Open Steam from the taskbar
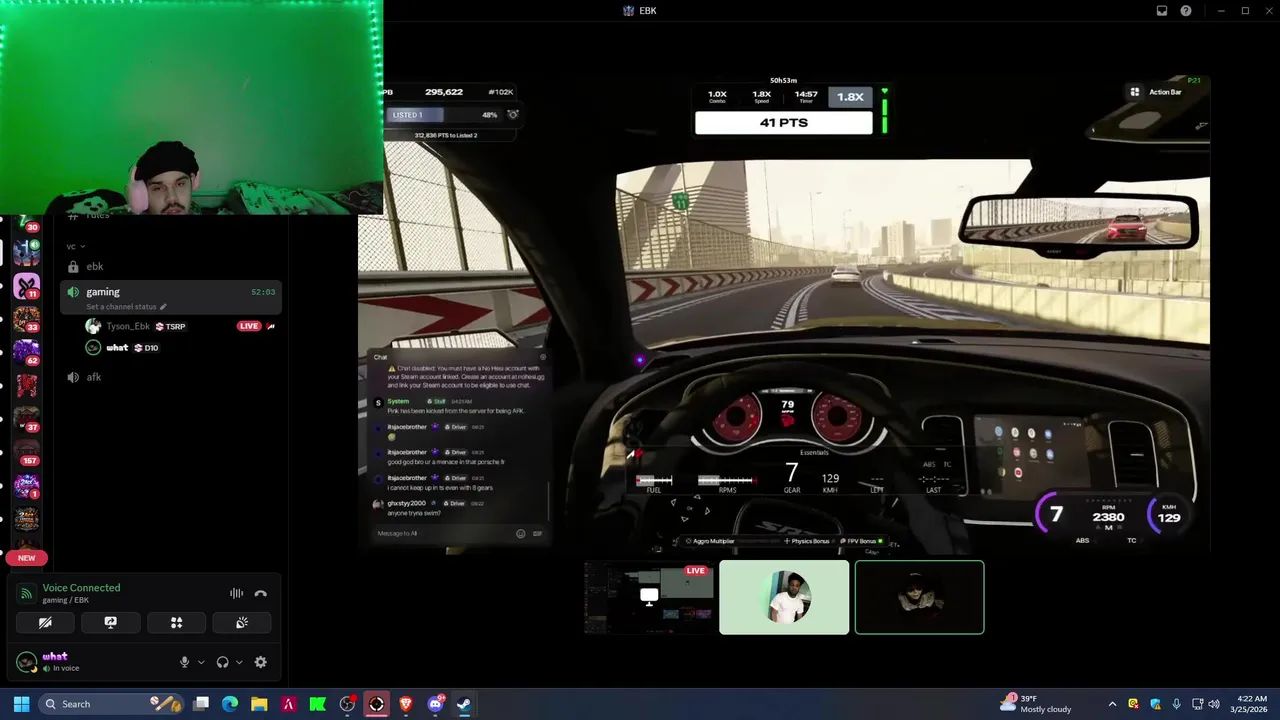This screenshot has width=1280, height=720. click(464, 704)
